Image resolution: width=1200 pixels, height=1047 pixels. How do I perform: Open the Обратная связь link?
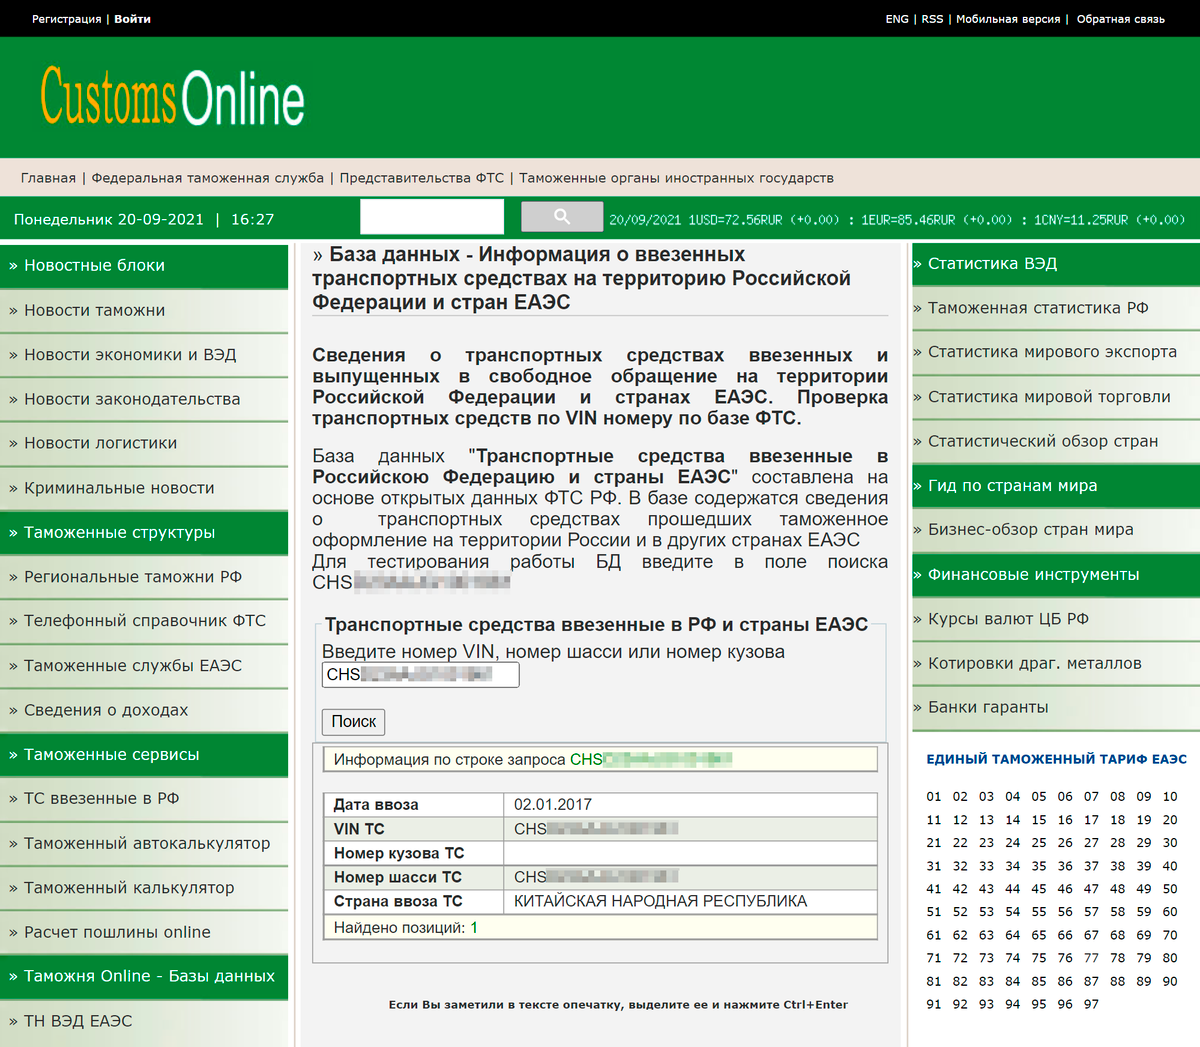tap(1120, 19)
